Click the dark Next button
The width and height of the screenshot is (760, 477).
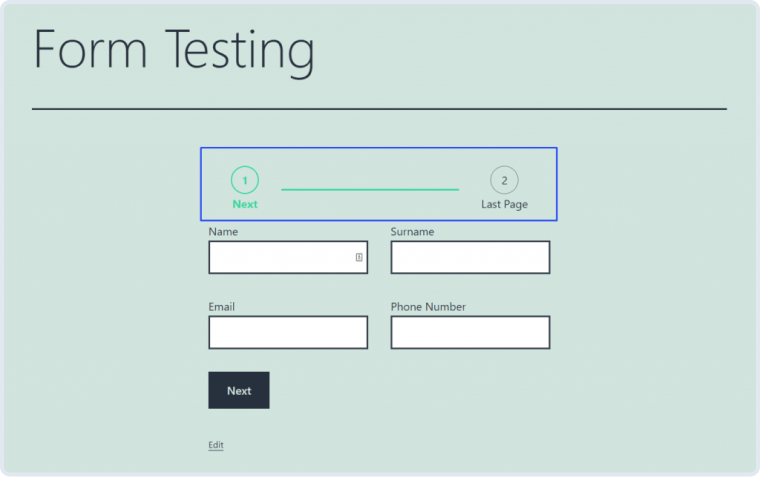pyautogui.click(x=239, y=390)
